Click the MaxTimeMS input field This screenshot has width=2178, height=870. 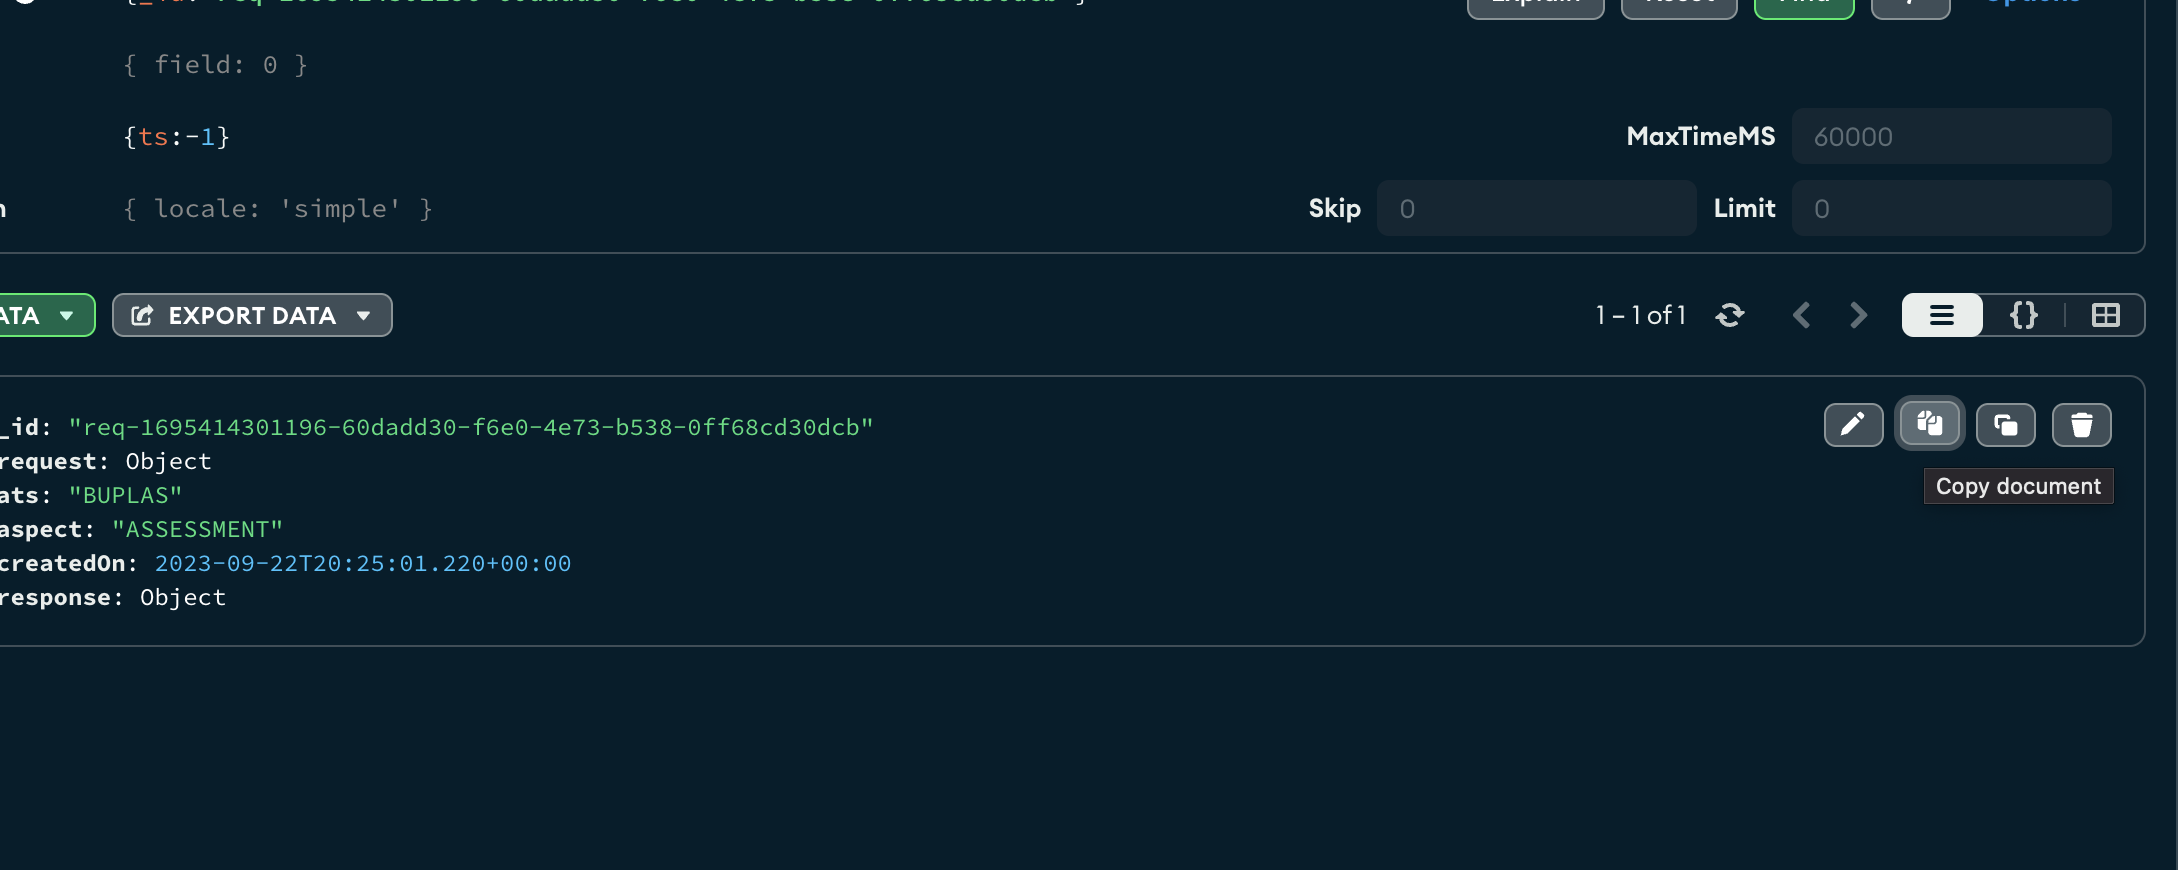[1950, 137]
